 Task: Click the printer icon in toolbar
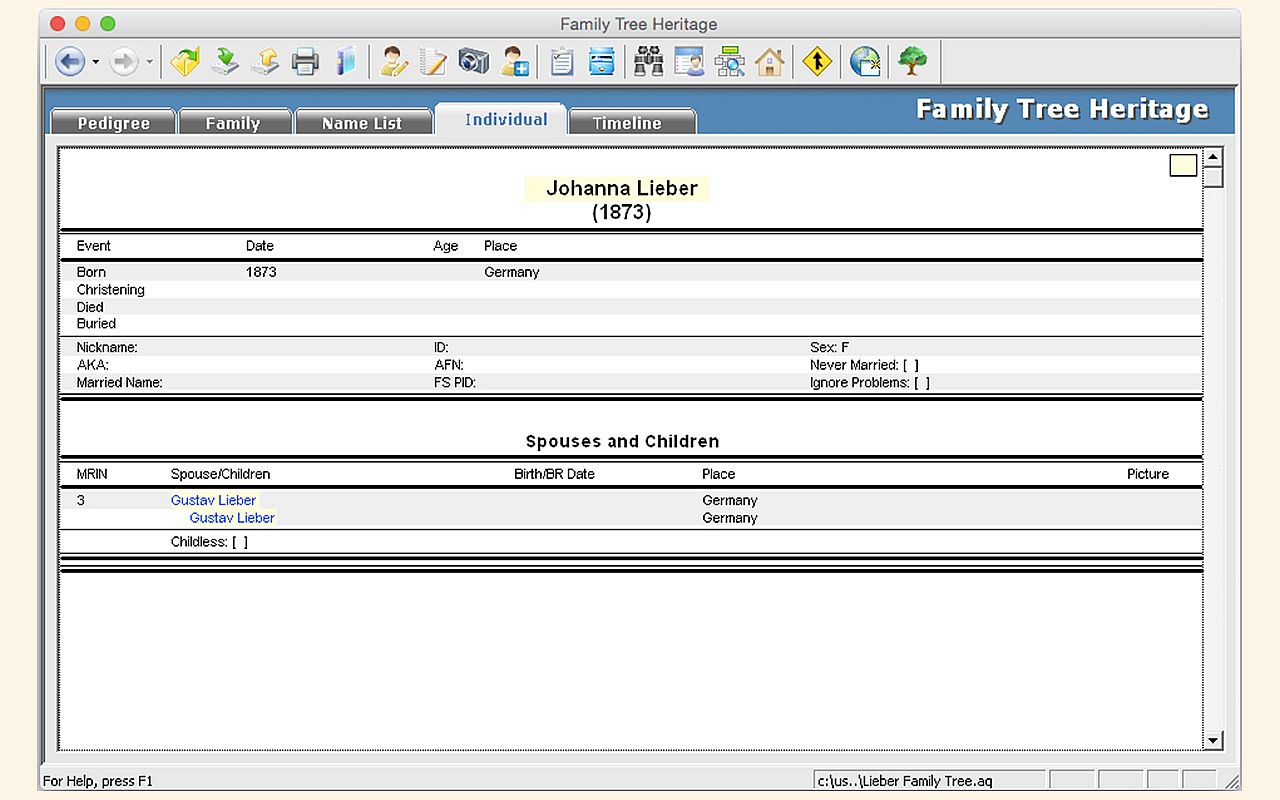(305, 62)
